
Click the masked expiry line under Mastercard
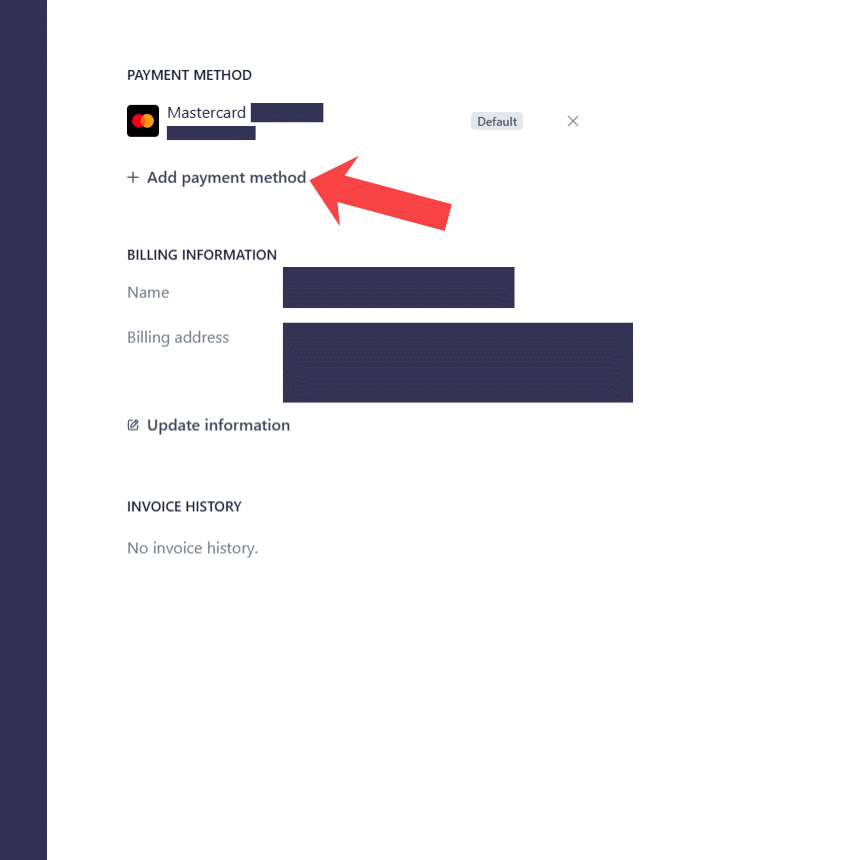211,133
